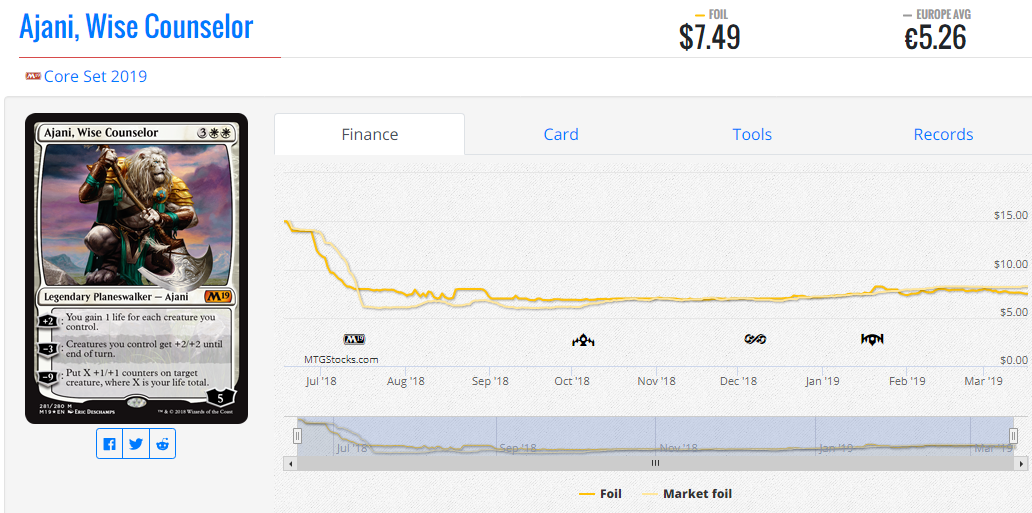The width and height of the screenshot is (1032, 513).
Task: Click the Jul '18 axis label
Action: point(322,381)
